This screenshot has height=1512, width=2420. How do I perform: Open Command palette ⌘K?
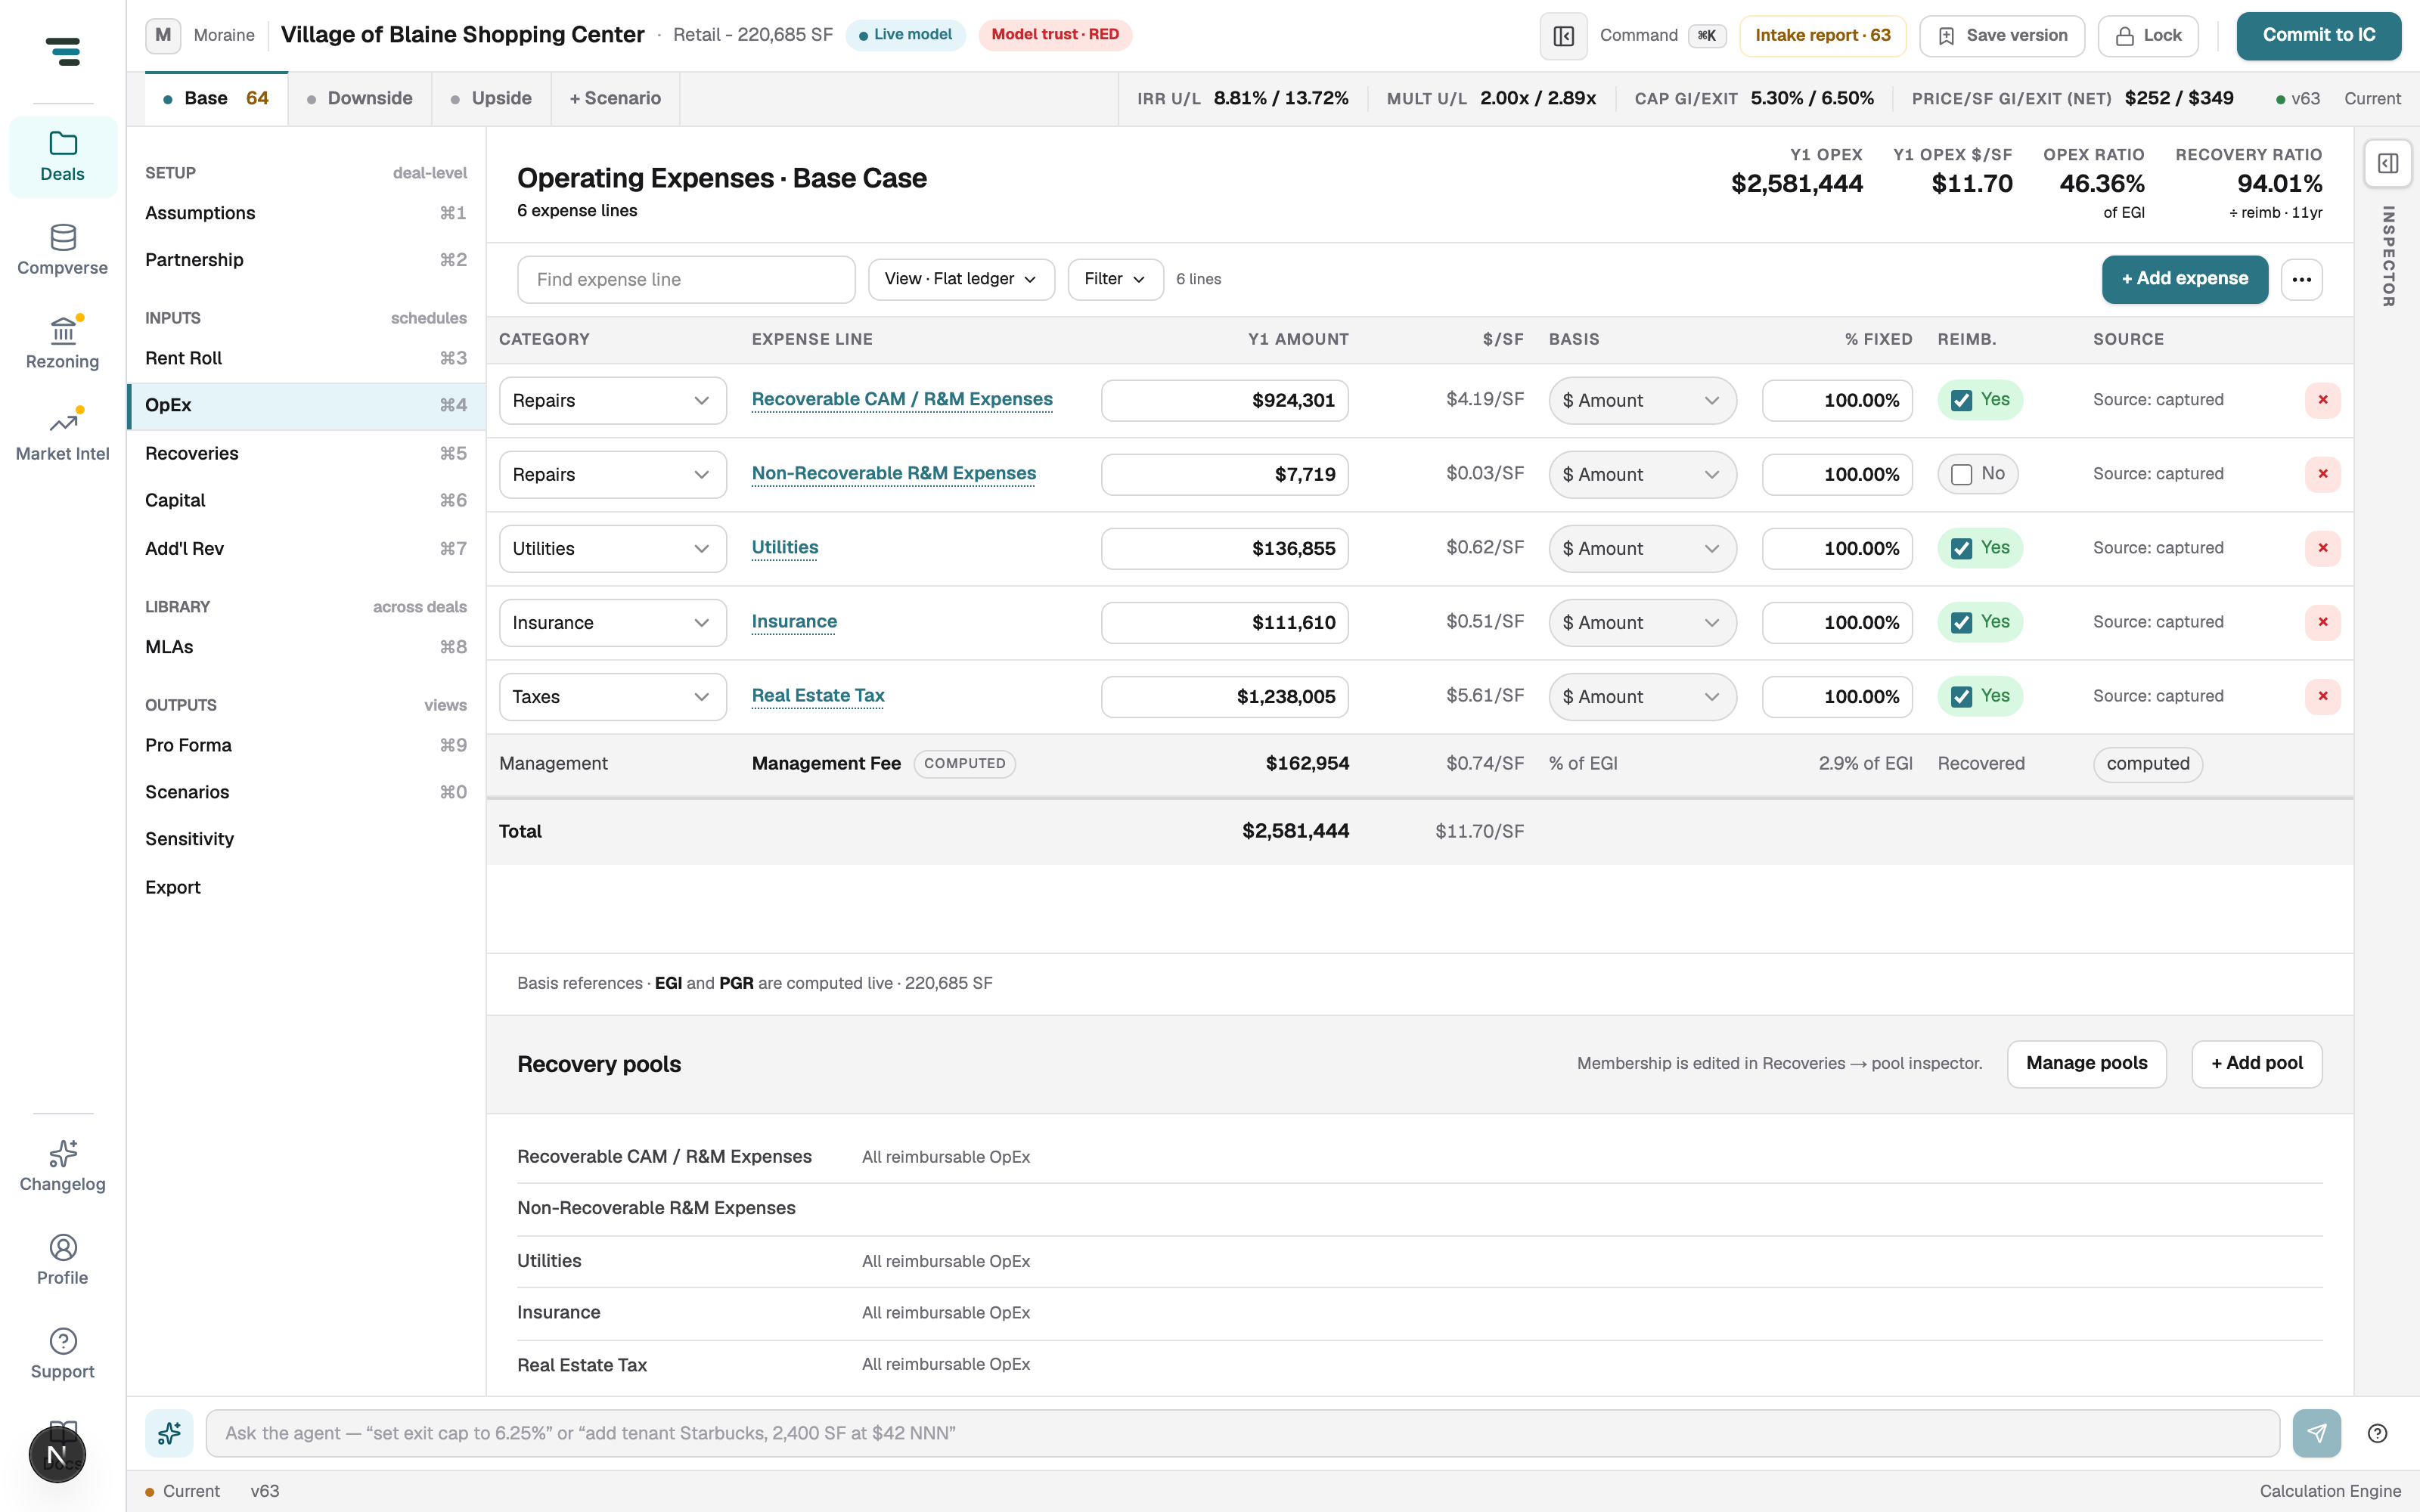click(1662, 36)
